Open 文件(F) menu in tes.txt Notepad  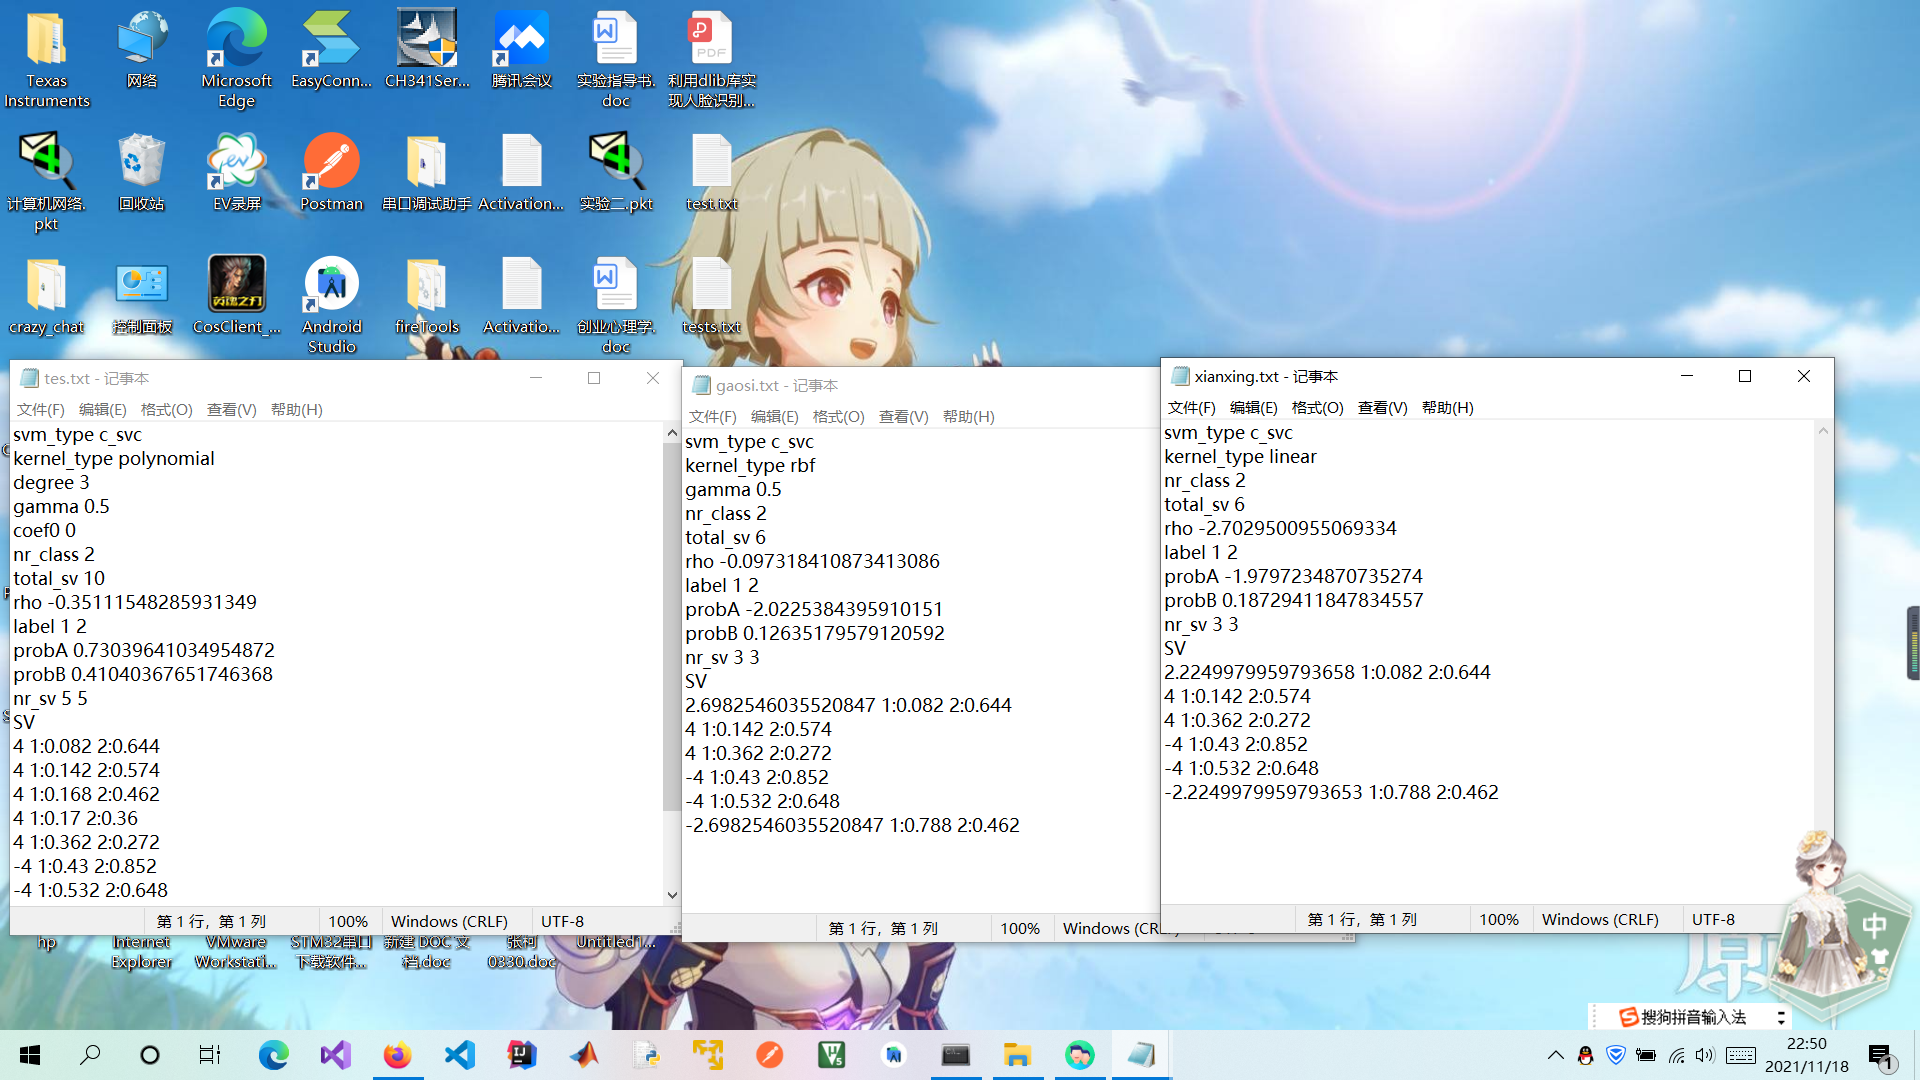tap(40, 410)
